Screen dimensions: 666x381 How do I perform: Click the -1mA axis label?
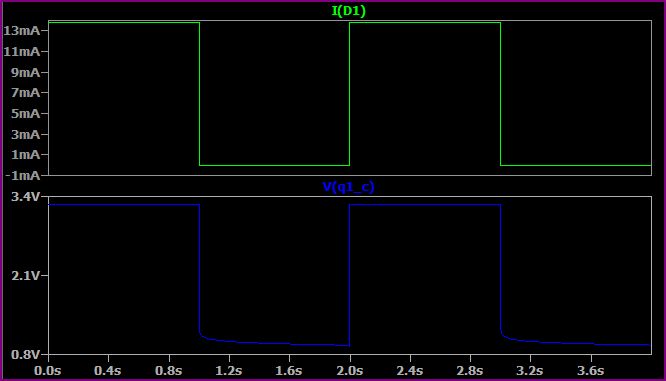click(x=23, y=175)
